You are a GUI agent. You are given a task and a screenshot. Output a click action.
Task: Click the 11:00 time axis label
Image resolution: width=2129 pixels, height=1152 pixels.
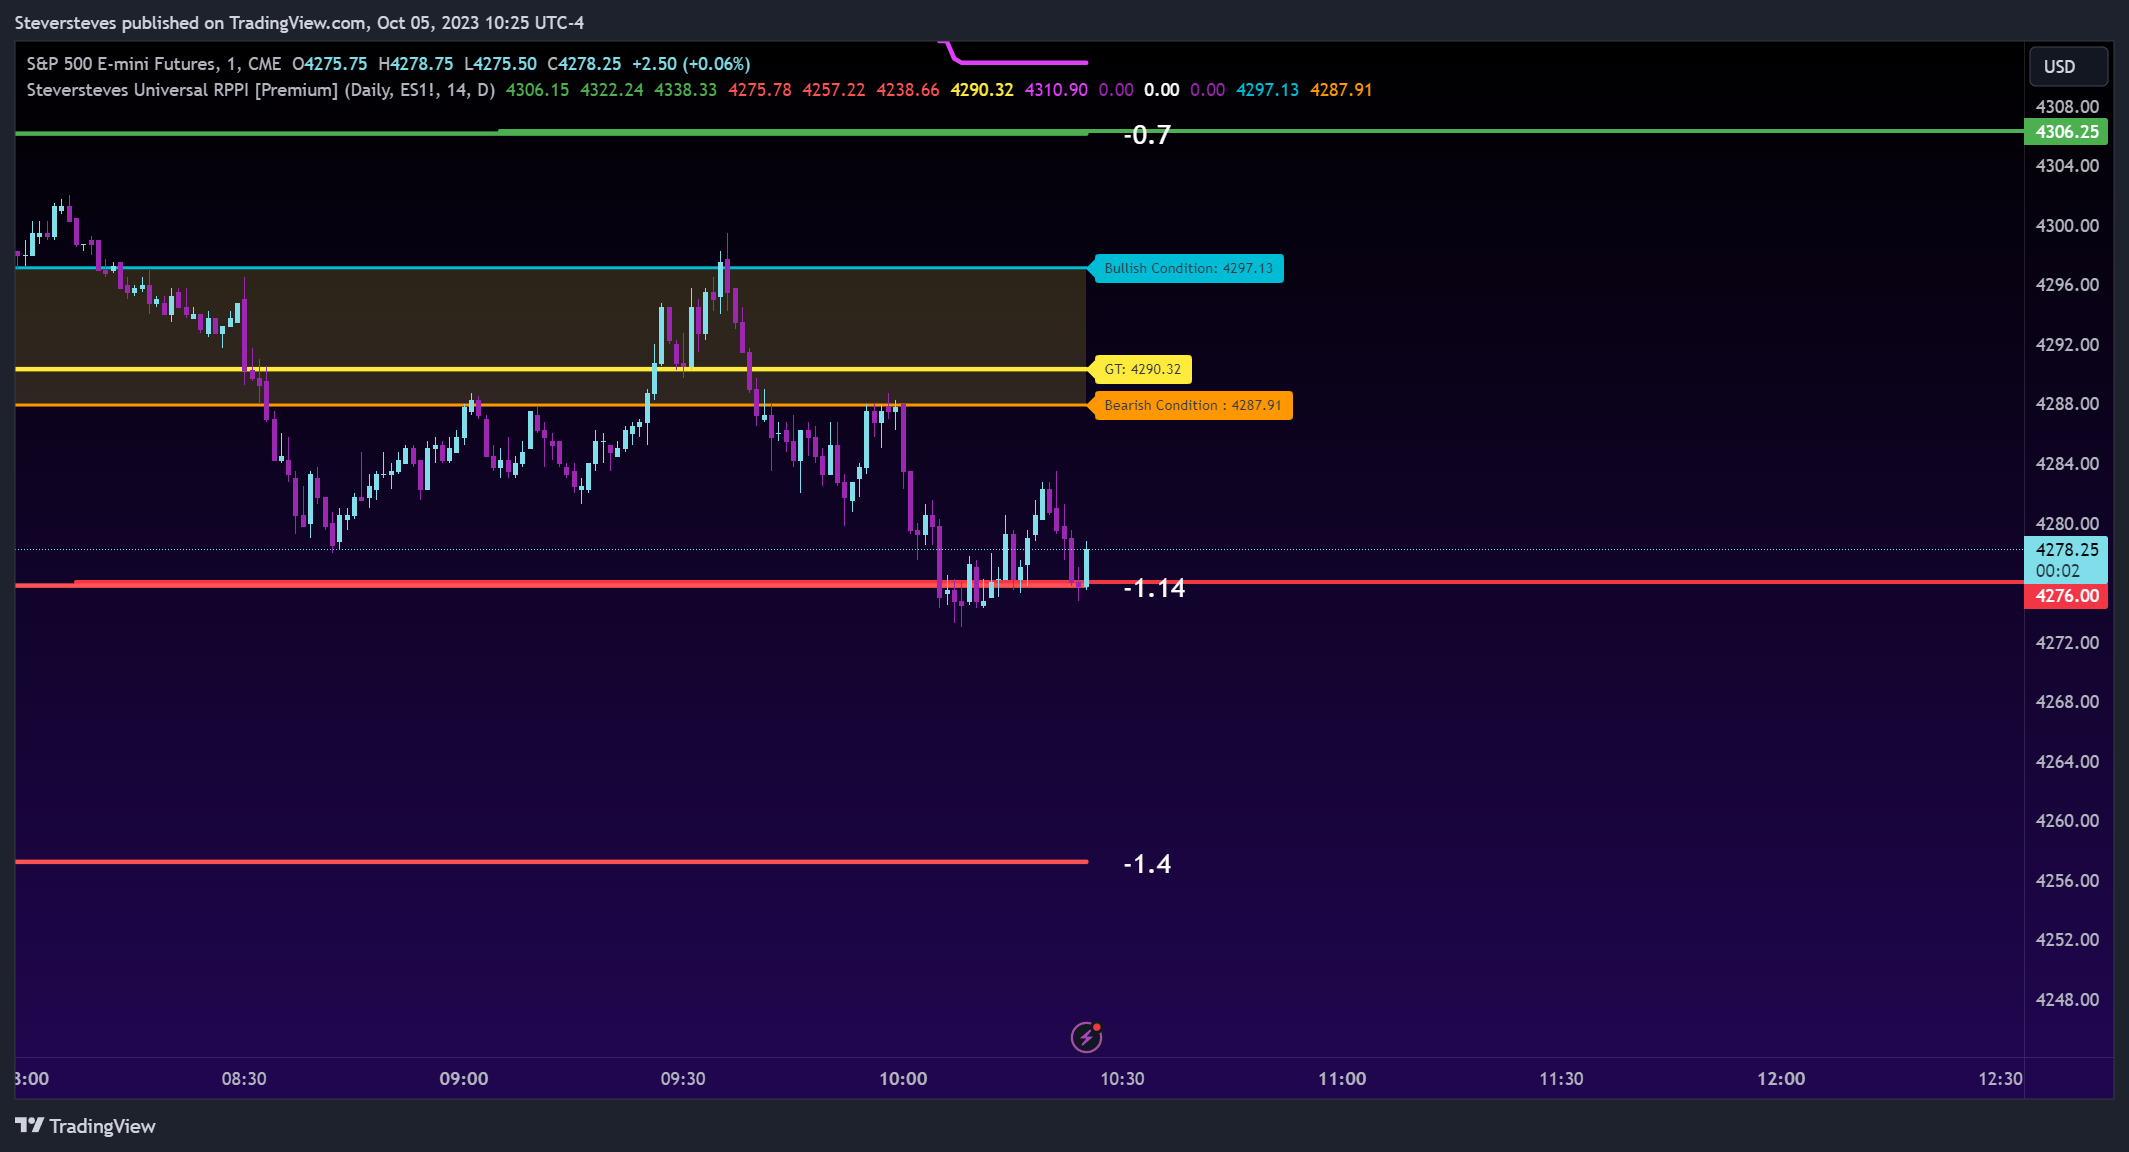(1342, 1079)
